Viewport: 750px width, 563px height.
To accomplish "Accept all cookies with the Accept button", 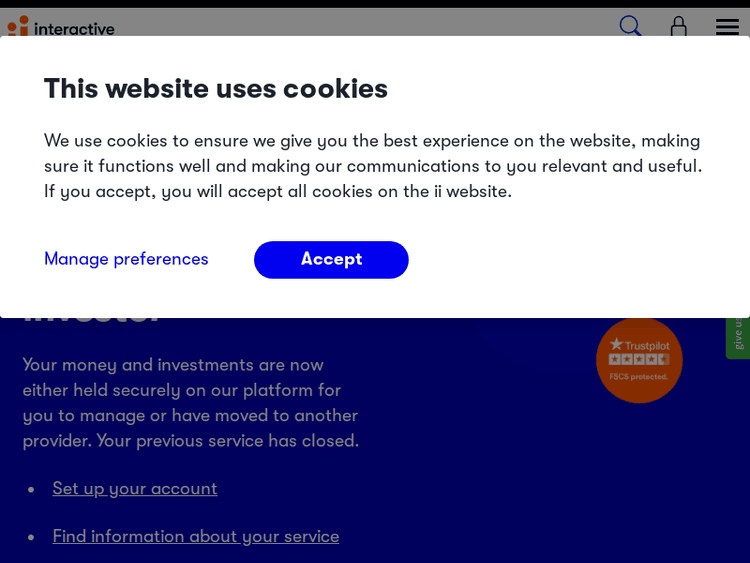I will click(331, 260).
